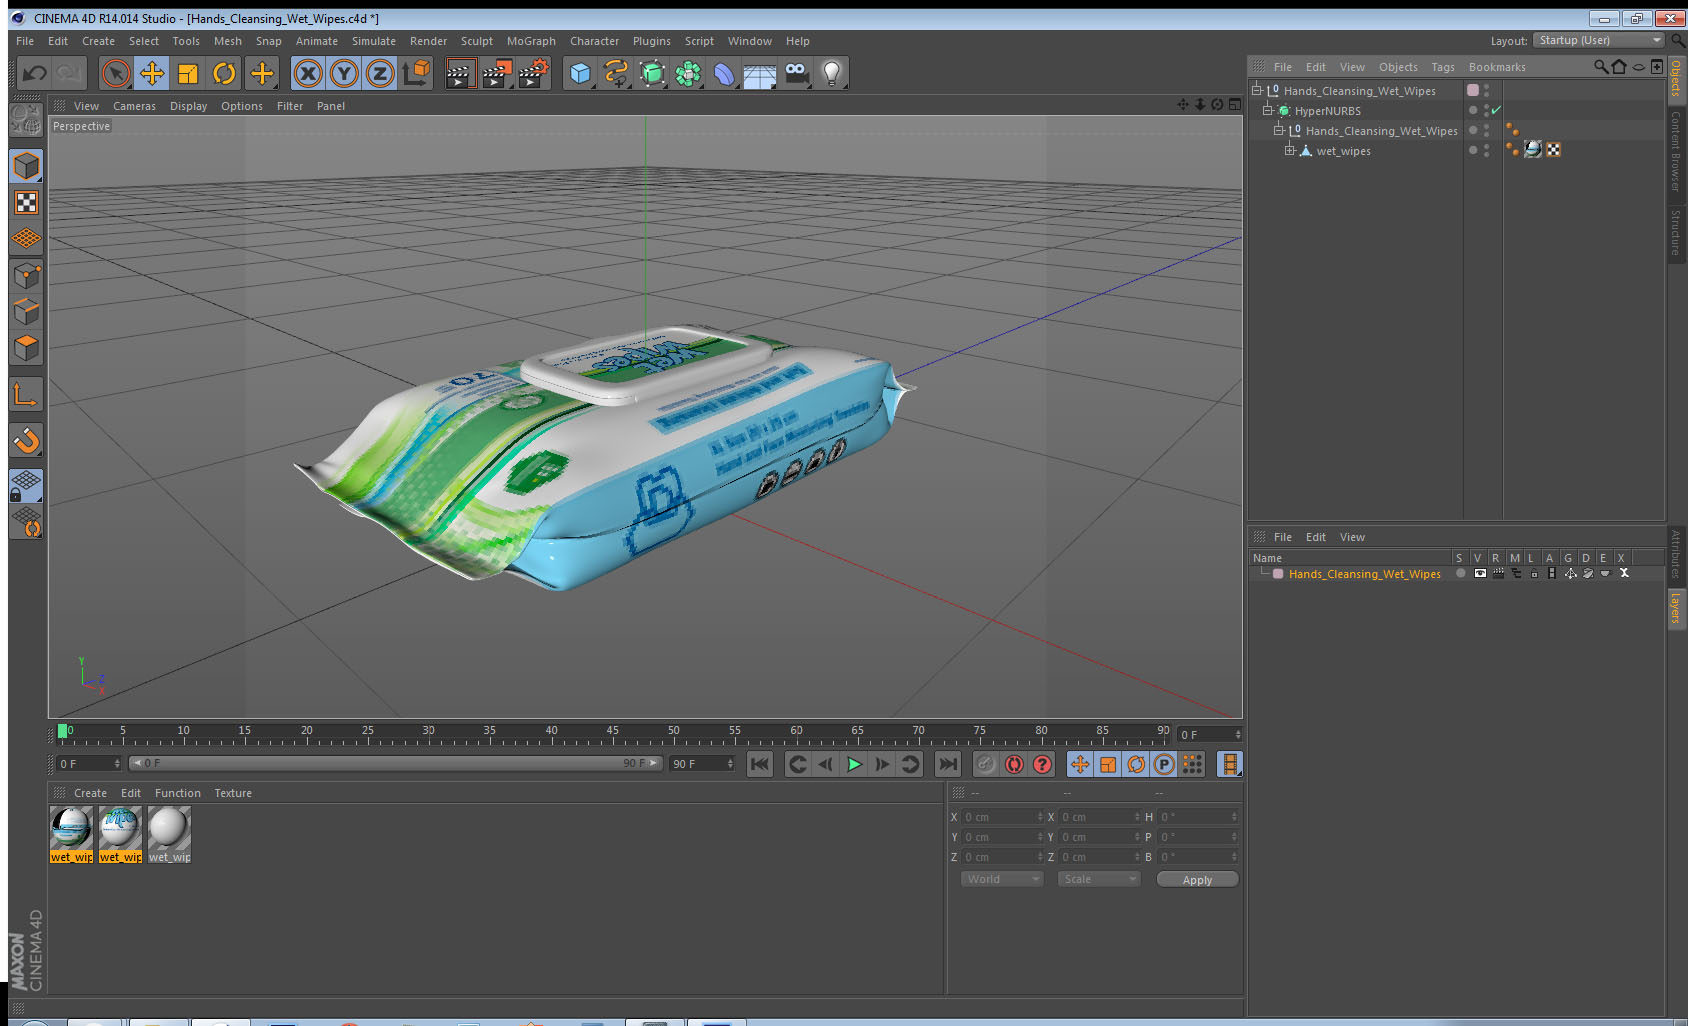Click the Record active objects button
Screen dimensions: 1688x1026
pos(986,764)
